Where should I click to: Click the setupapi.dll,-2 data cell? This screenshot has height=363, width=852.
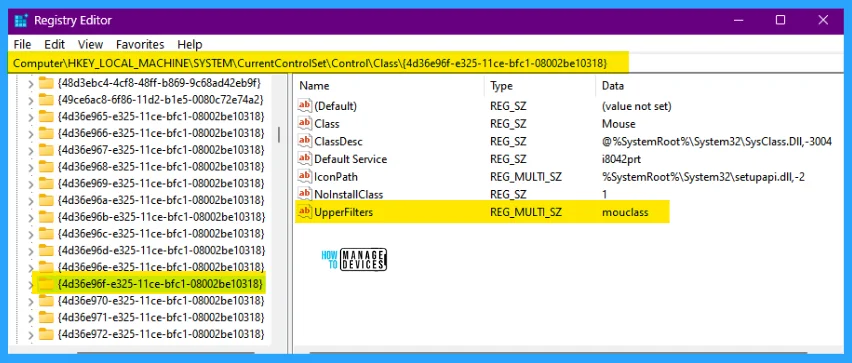[x=703, y=177]
